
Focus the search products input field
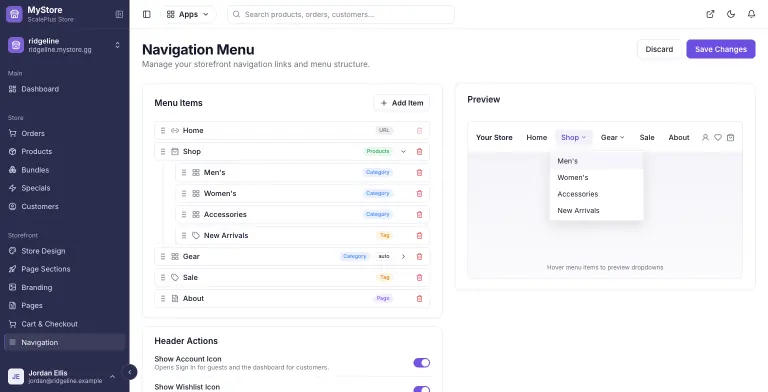(341, 14)
